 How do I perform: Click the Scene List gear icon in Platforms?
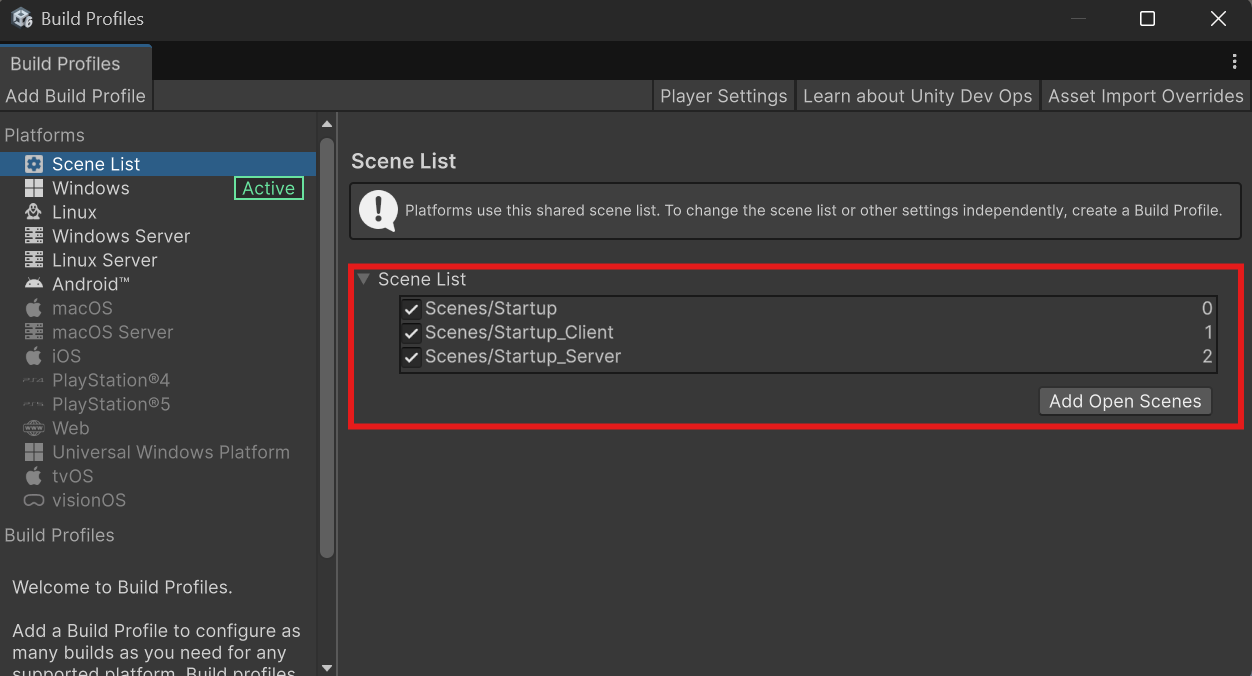(34, 164)
